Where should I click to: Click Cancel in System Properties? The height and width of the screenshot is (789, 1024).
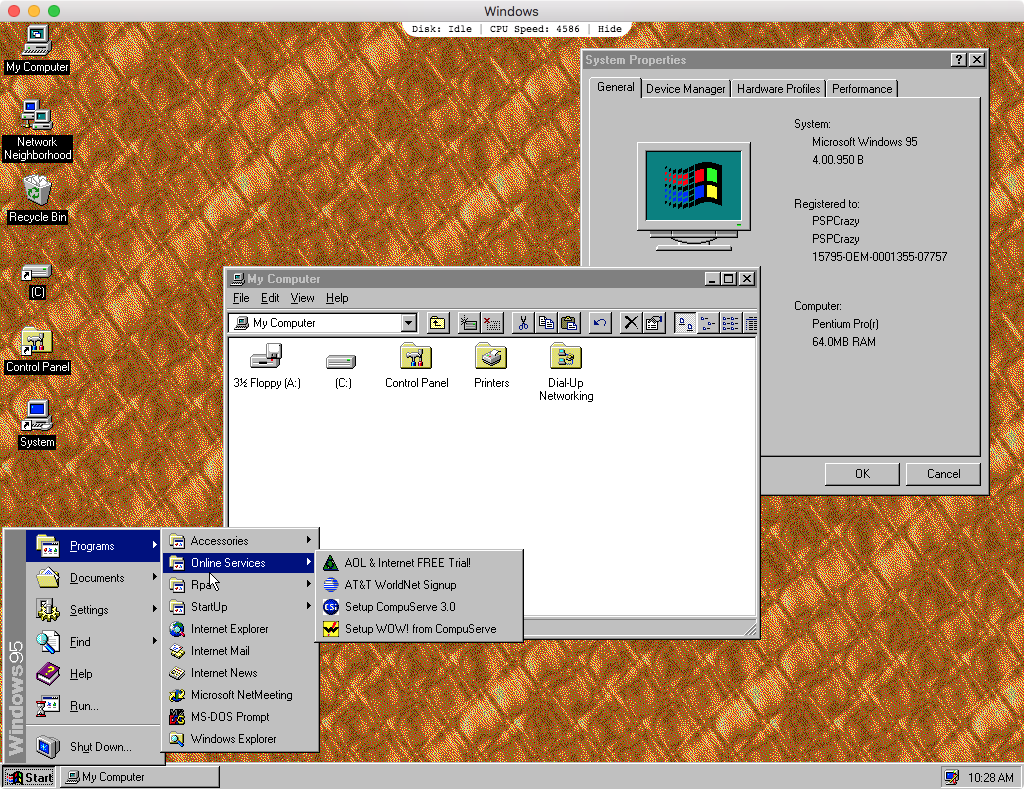pos(943,474)
